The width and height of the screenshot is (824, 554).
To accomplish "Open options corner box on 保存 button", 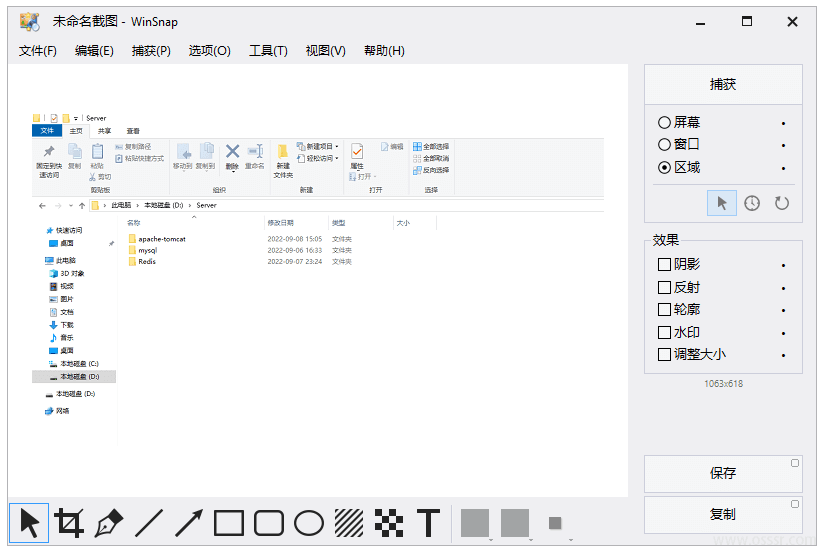I will pyautogui.click(x=795, y=463).
